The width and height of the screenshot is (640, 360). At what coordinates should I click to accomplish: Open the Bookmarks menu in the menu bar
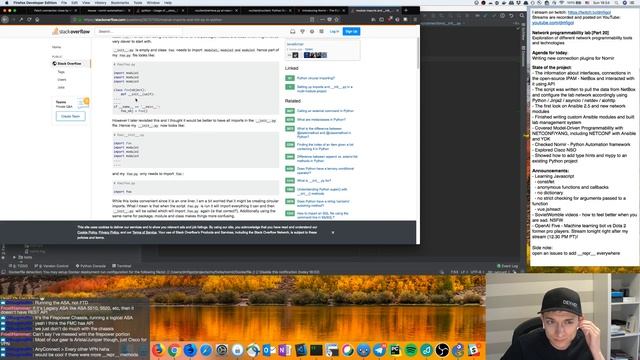120,2
